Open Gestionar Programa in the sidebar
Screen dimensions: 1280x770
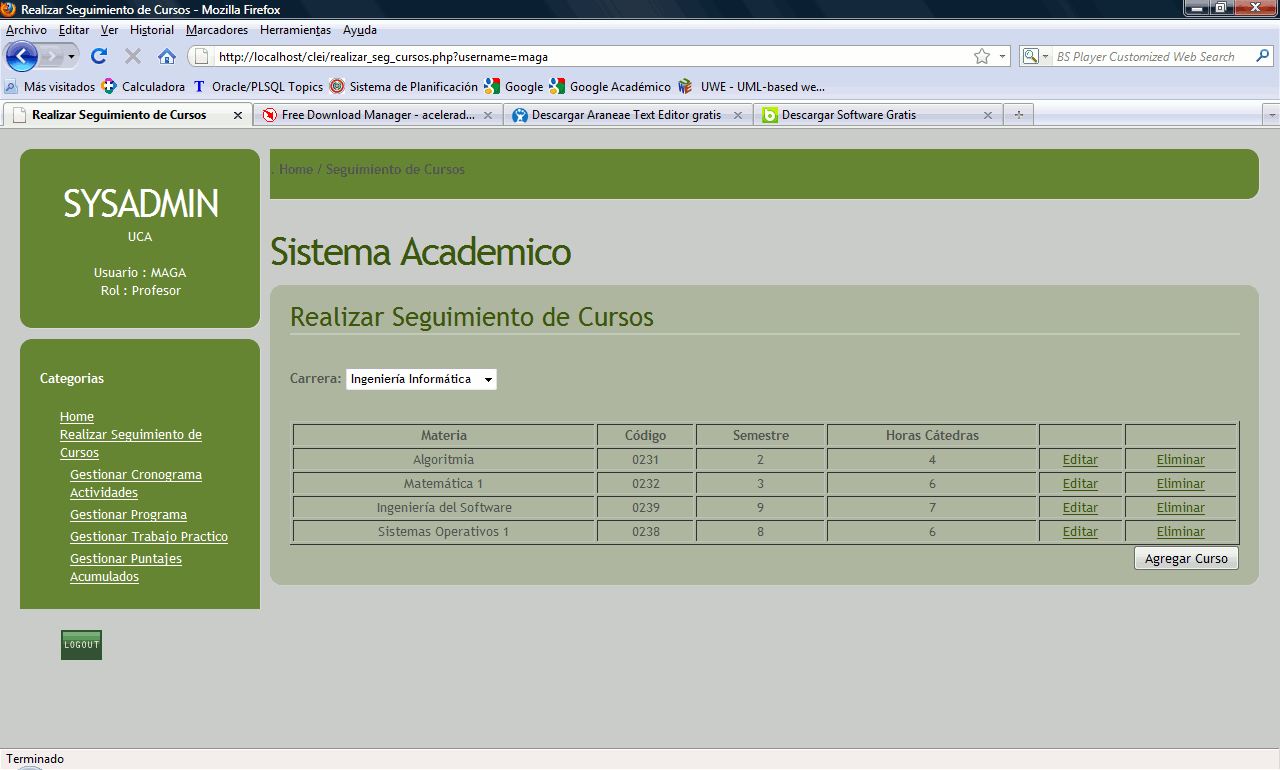click(x=128, y=515)
